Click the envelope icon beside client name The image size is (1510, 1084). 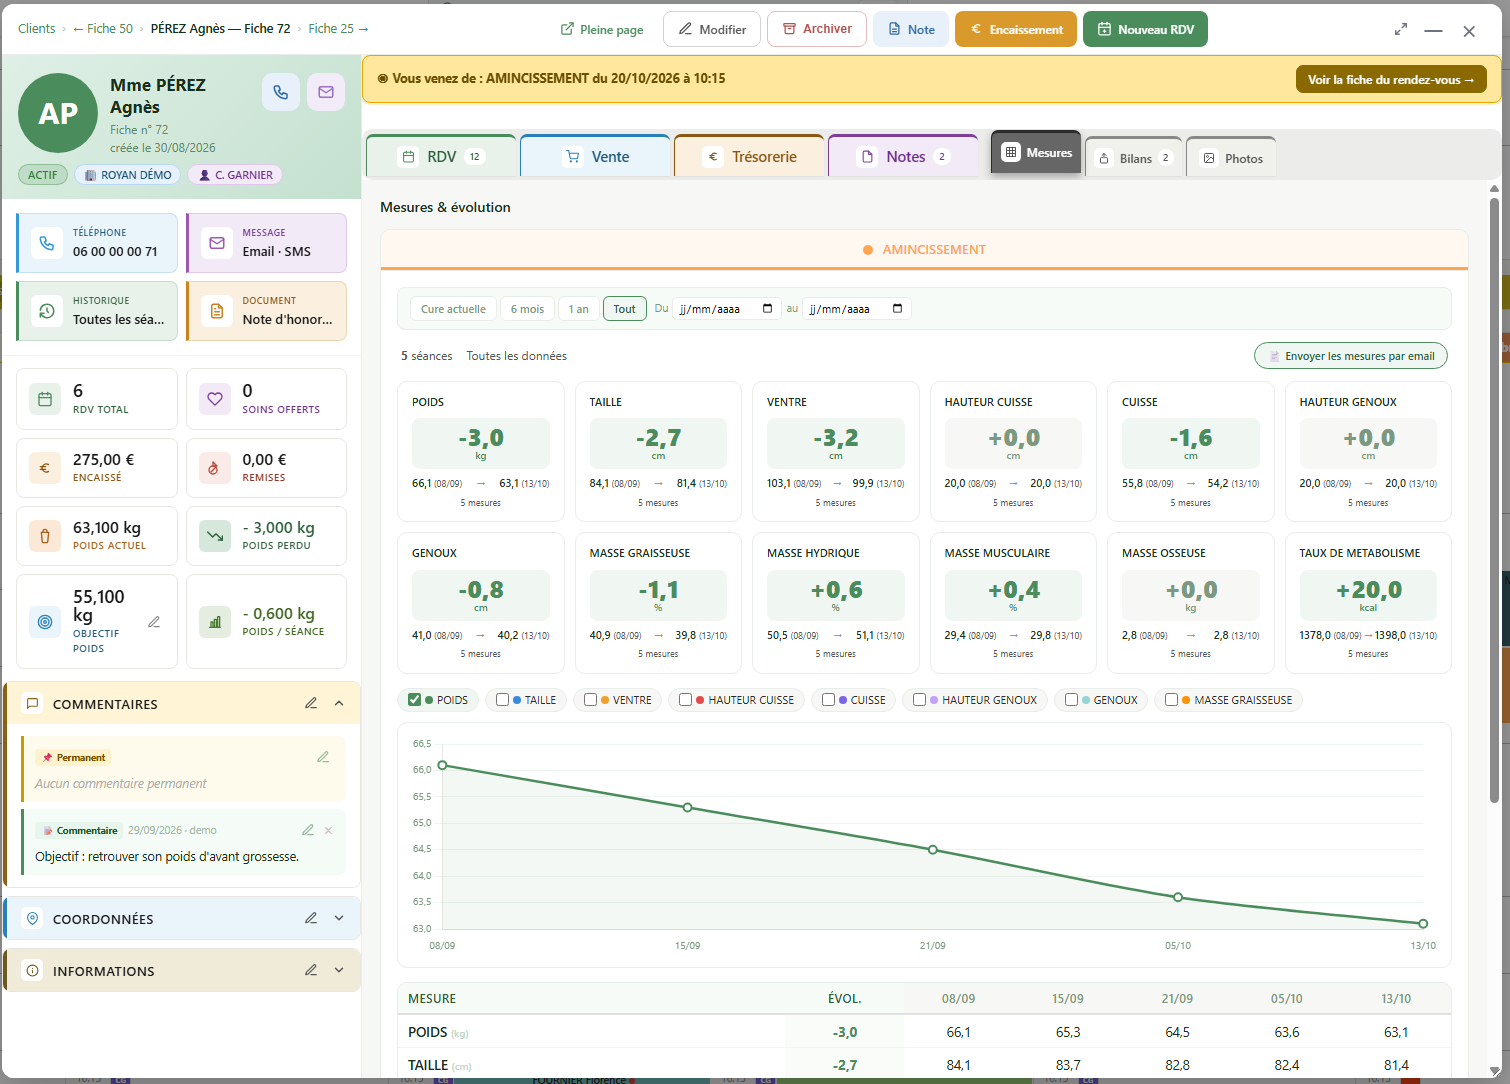point(326,92)
